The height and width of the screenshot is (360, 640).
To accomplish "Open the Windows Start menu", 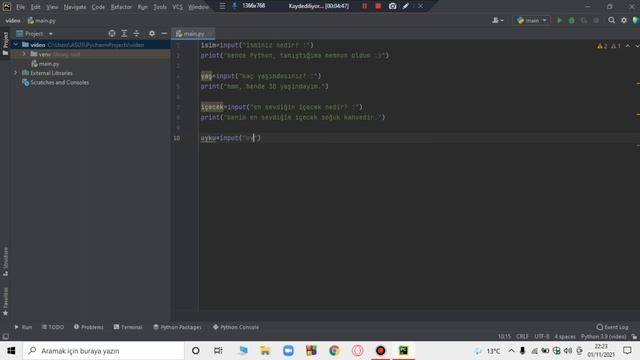I will tap(11, 351).
